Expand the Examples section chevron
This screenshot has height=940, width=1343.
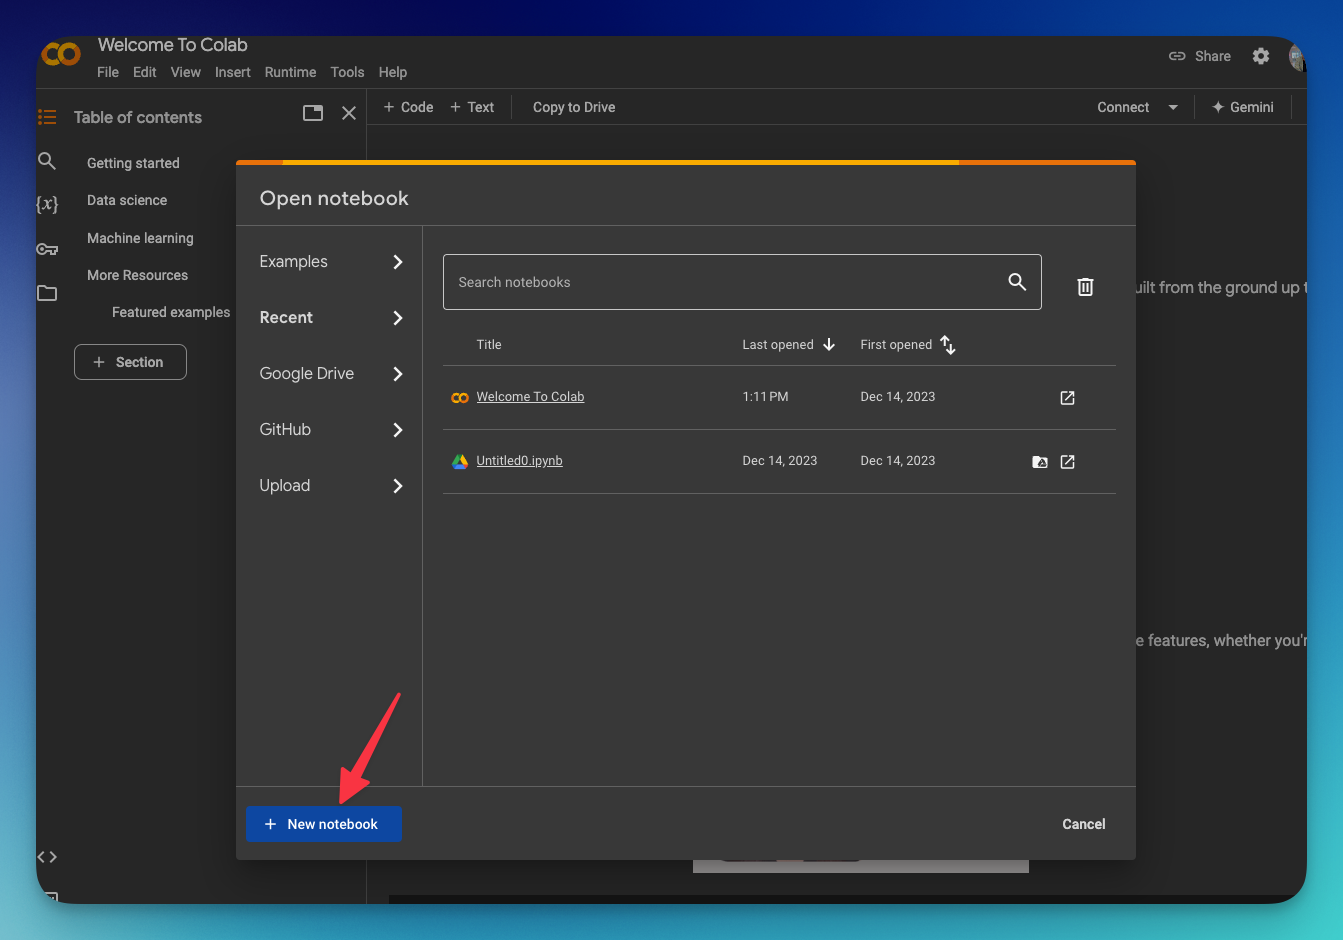[398, 262]
